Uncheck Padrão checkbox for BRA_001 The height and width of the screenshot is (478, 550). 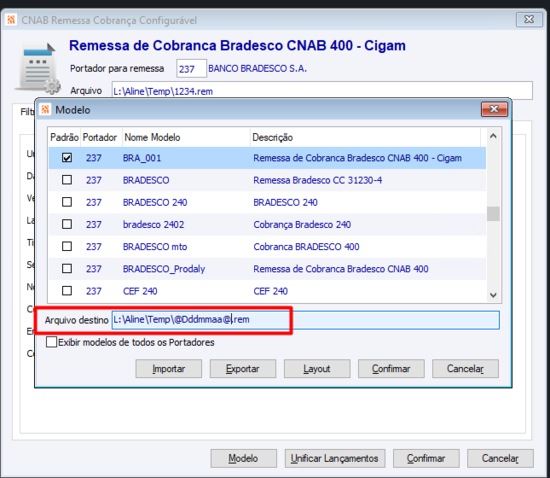[67, 158]
